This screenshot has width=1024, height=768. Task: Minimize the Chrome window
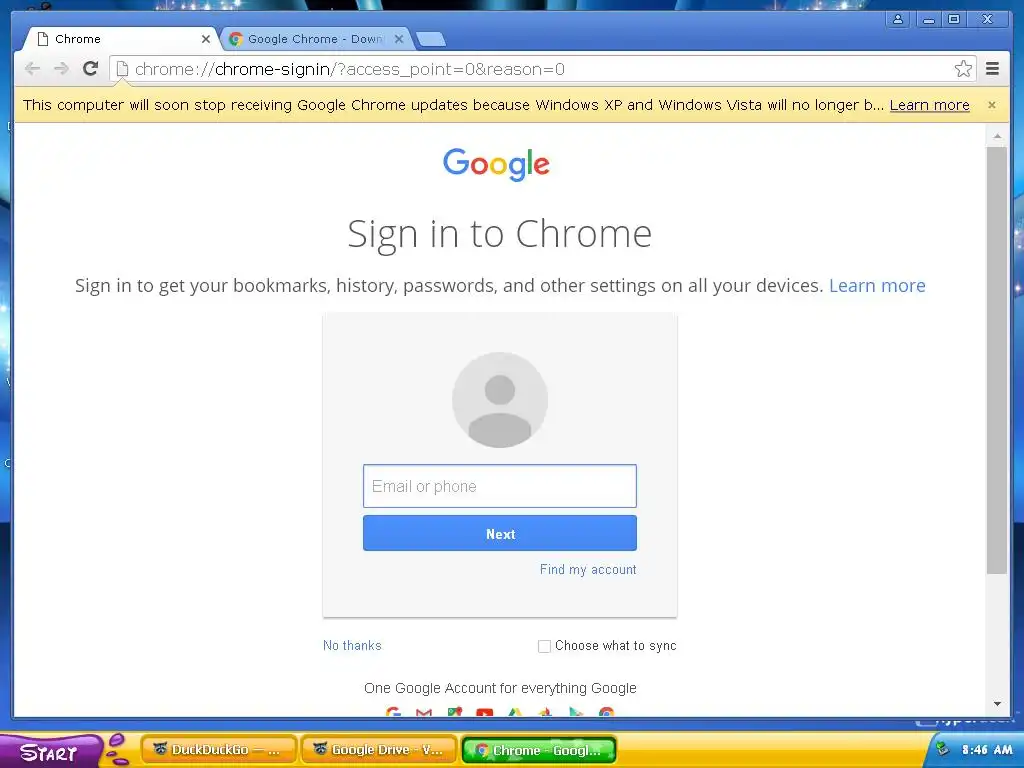(x=928, y=20)
